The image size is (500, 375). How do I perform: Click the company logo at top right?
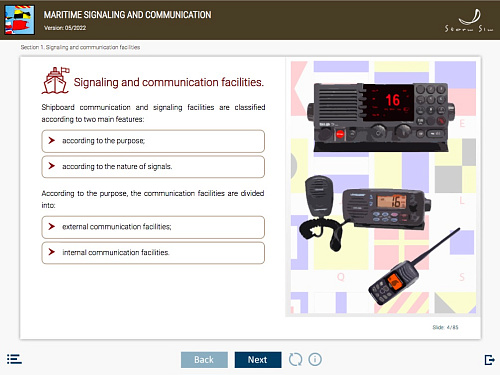tap(469, 21)
